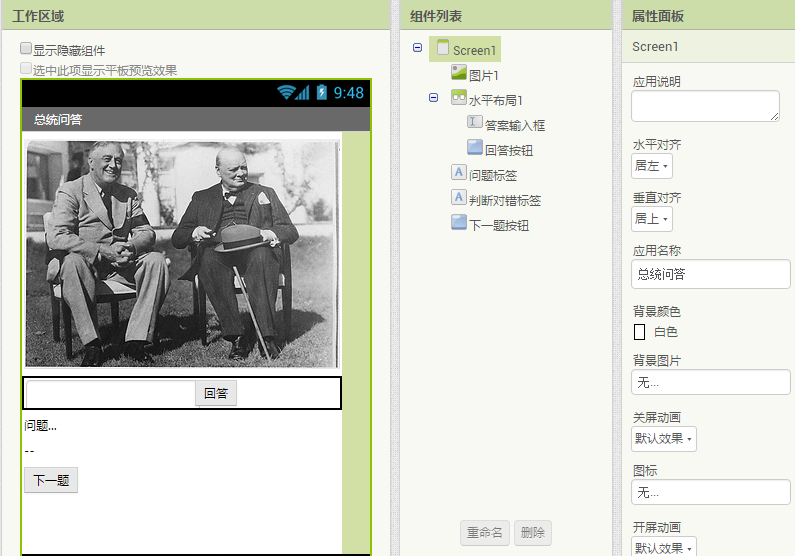Click the white 背景颜色 color swatch
Image resolution: width=795 pixels, height=556 pixels.
639,332
